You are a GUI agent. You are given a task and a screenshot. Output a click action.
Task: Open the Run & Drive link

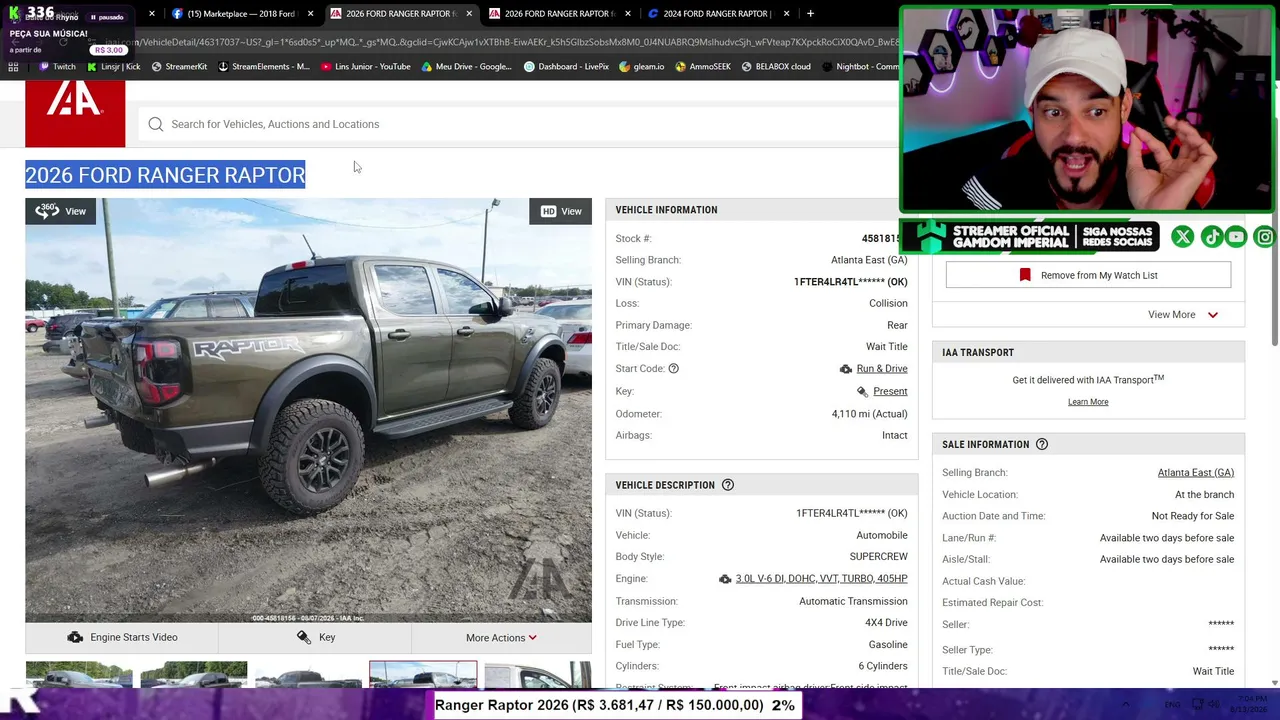pos(882,369)
